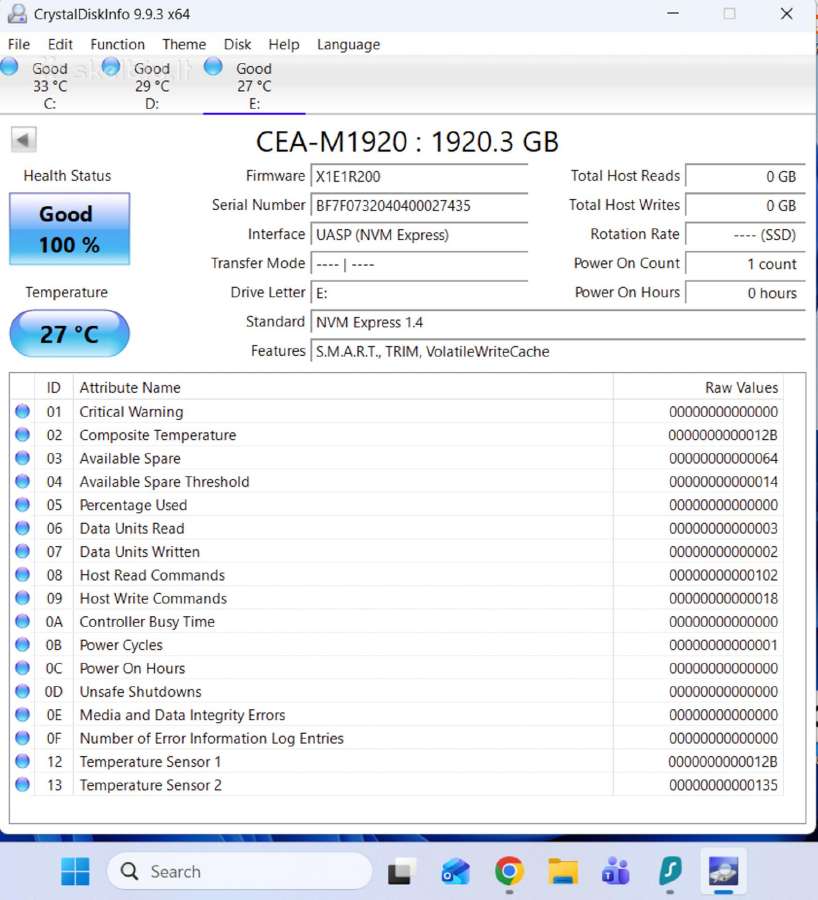Click the Attribute Name column header
The image size is (818, 900).
343,387
